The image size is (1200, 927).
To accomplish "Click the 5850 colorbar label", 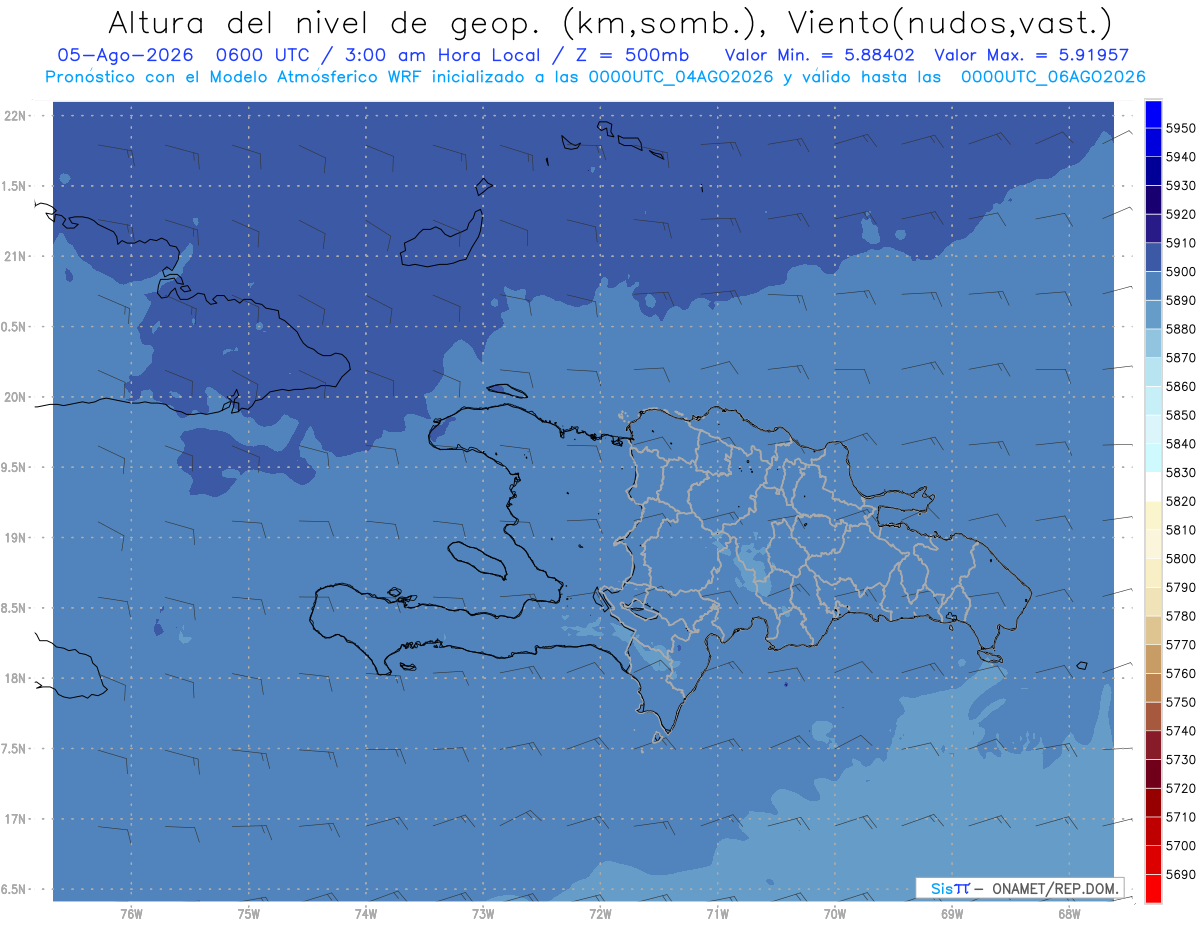I will (1181, 415).
